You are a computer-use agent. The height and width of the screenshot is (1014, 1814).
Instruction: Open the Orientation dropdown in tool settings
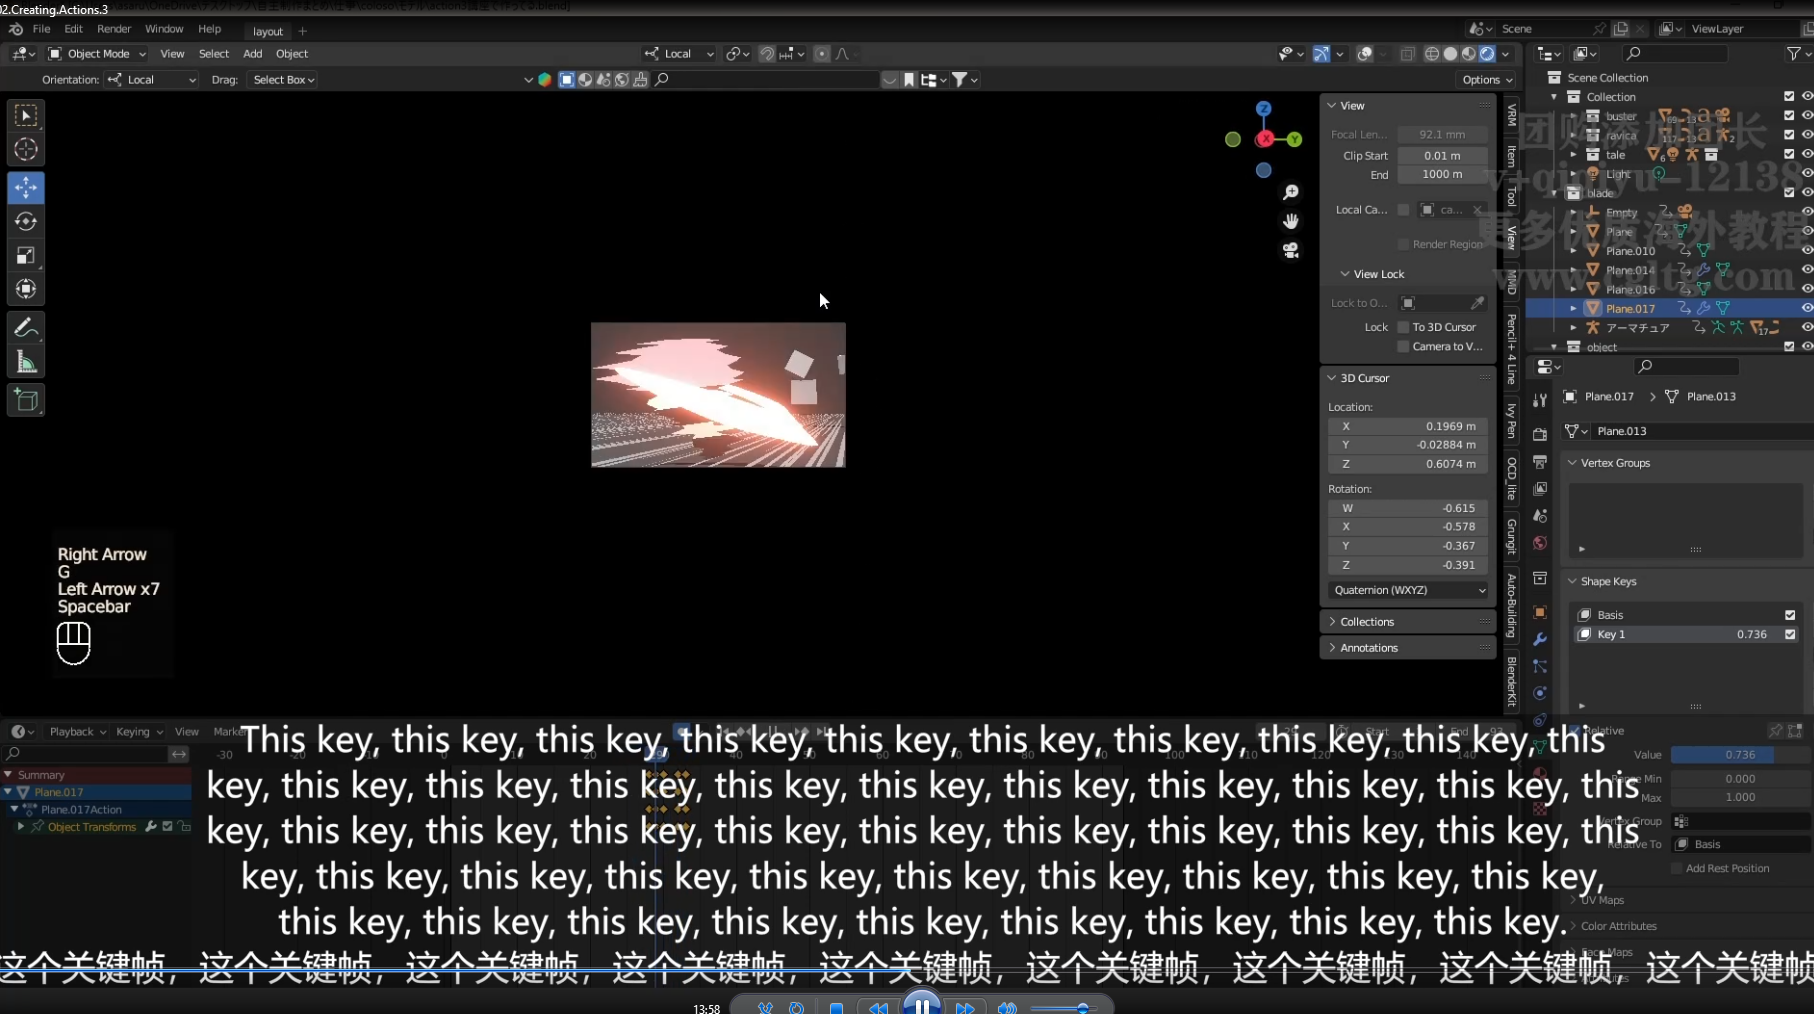pyautogui.click(x=152, y=80)
